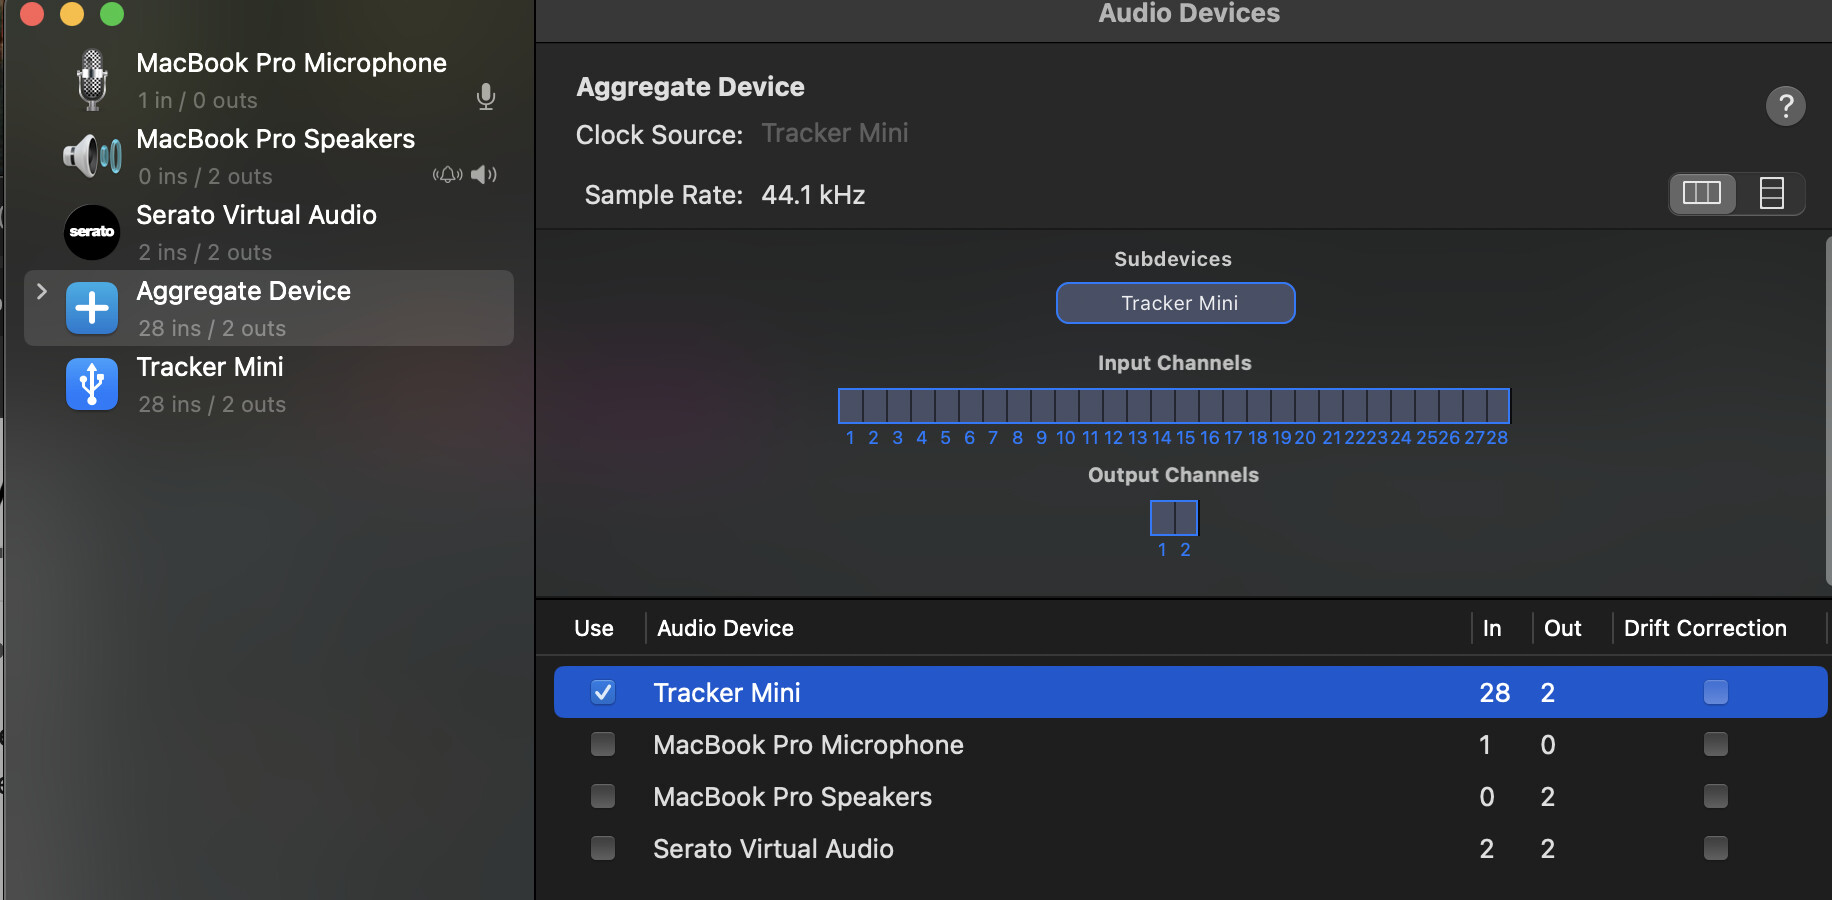The width and height of the screenshot is (1832, 900).
Task: Open help with the question mark button
Action: (x=1785, y=106)
